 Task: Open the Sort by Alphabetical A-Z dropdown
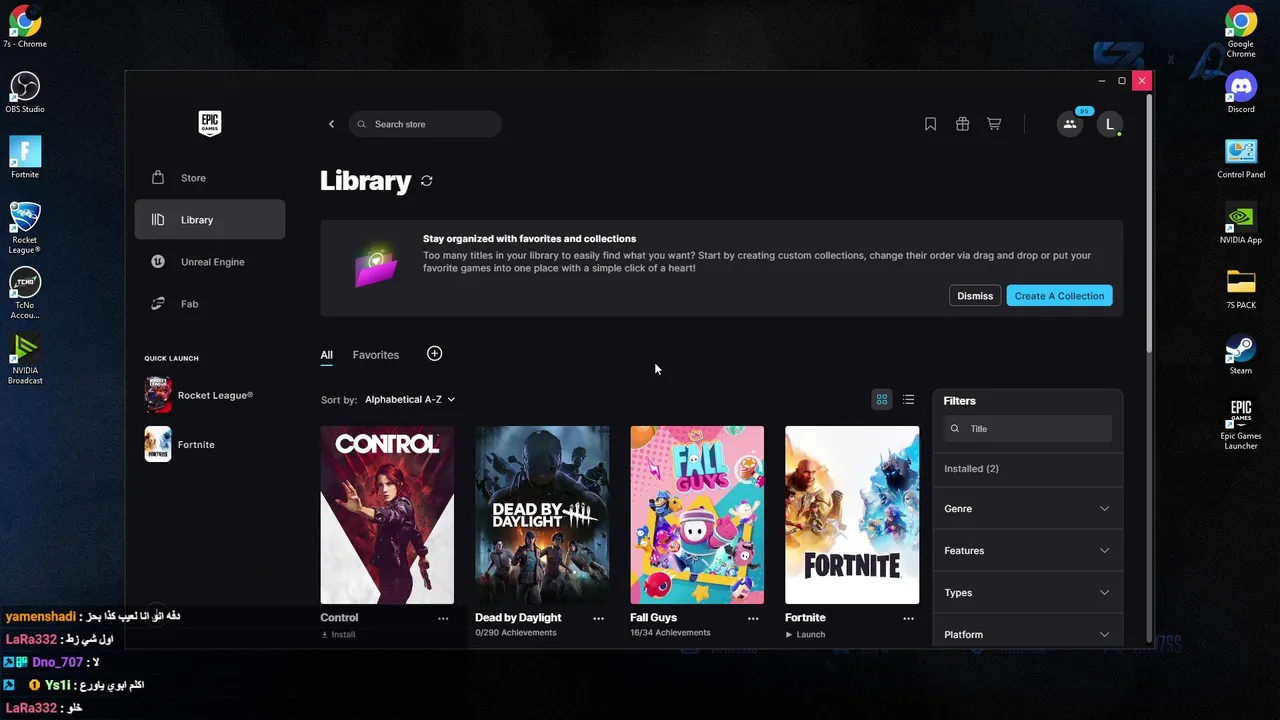point(410,399)
